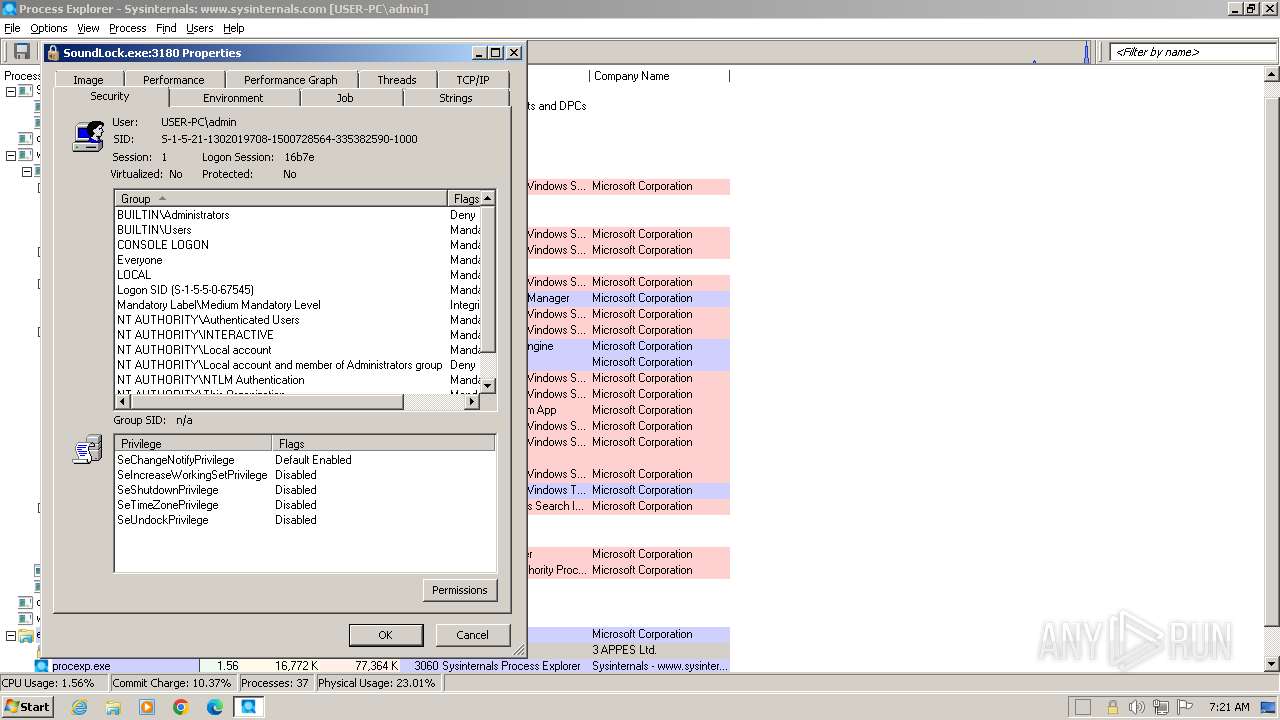Select BUILTIN\Administrators group row
This screenshot has width=1280, height=720.
(x=297, y=215)
